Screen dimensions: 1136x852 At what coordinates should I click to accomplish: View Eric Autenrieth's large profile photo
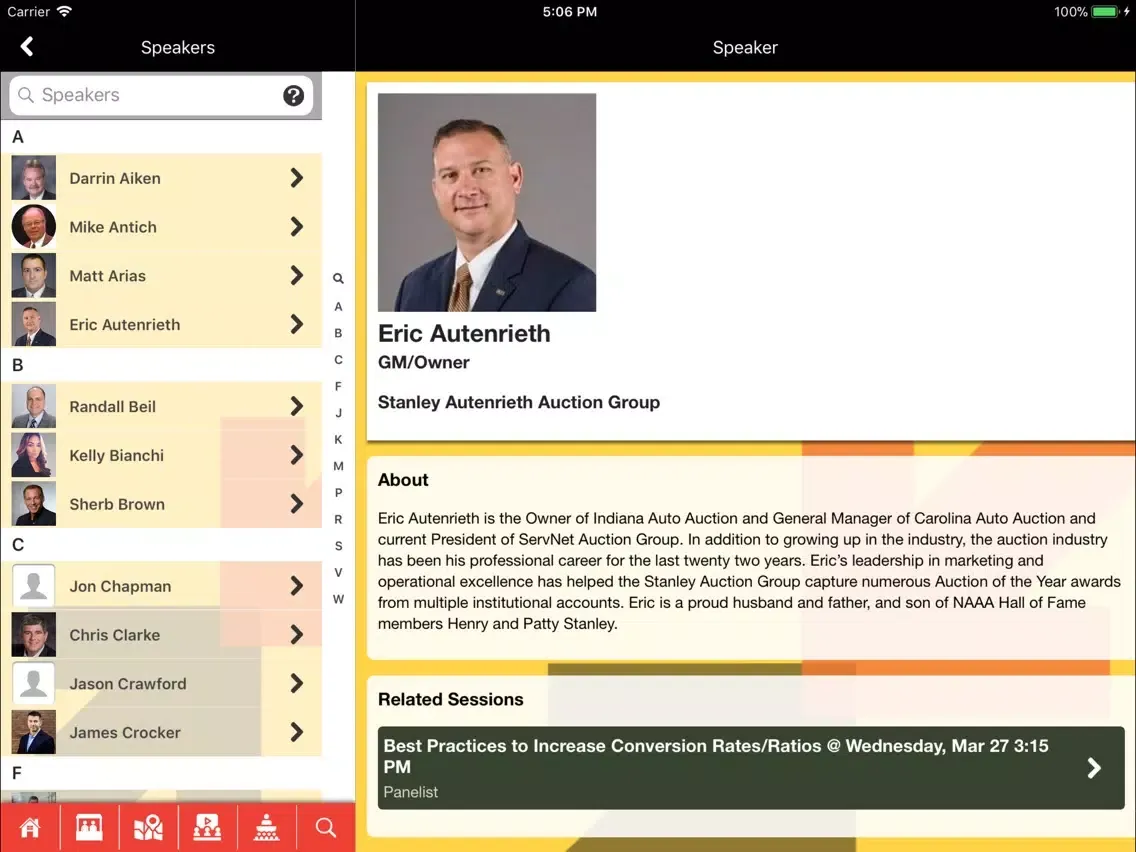487,202
